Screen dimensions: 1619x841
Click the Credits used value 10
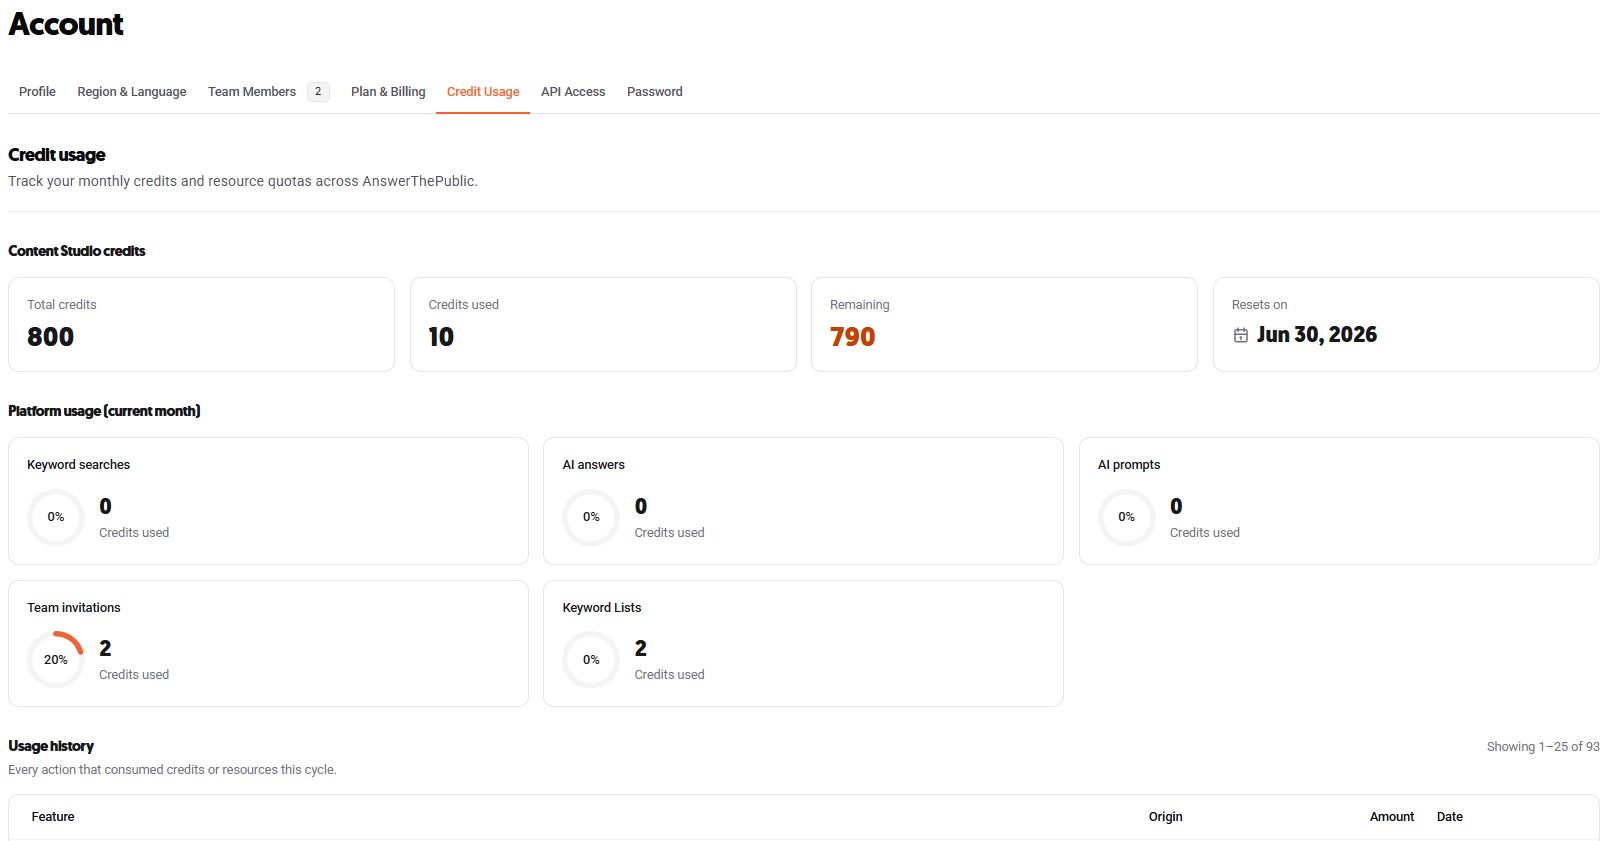coord(441,337)
